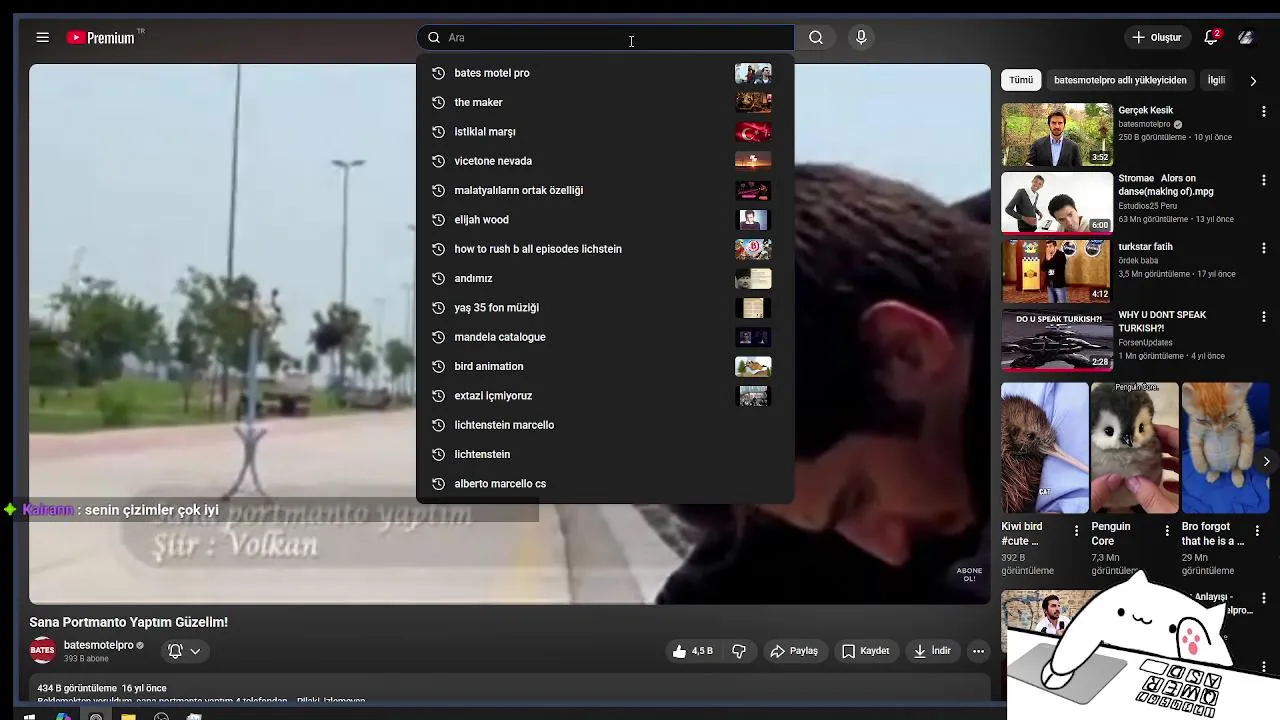This screenshot has height=720, width=1280.
Task: Choose 'how to rush b all episodes lichstein'
Action: [x=605, y=249]
